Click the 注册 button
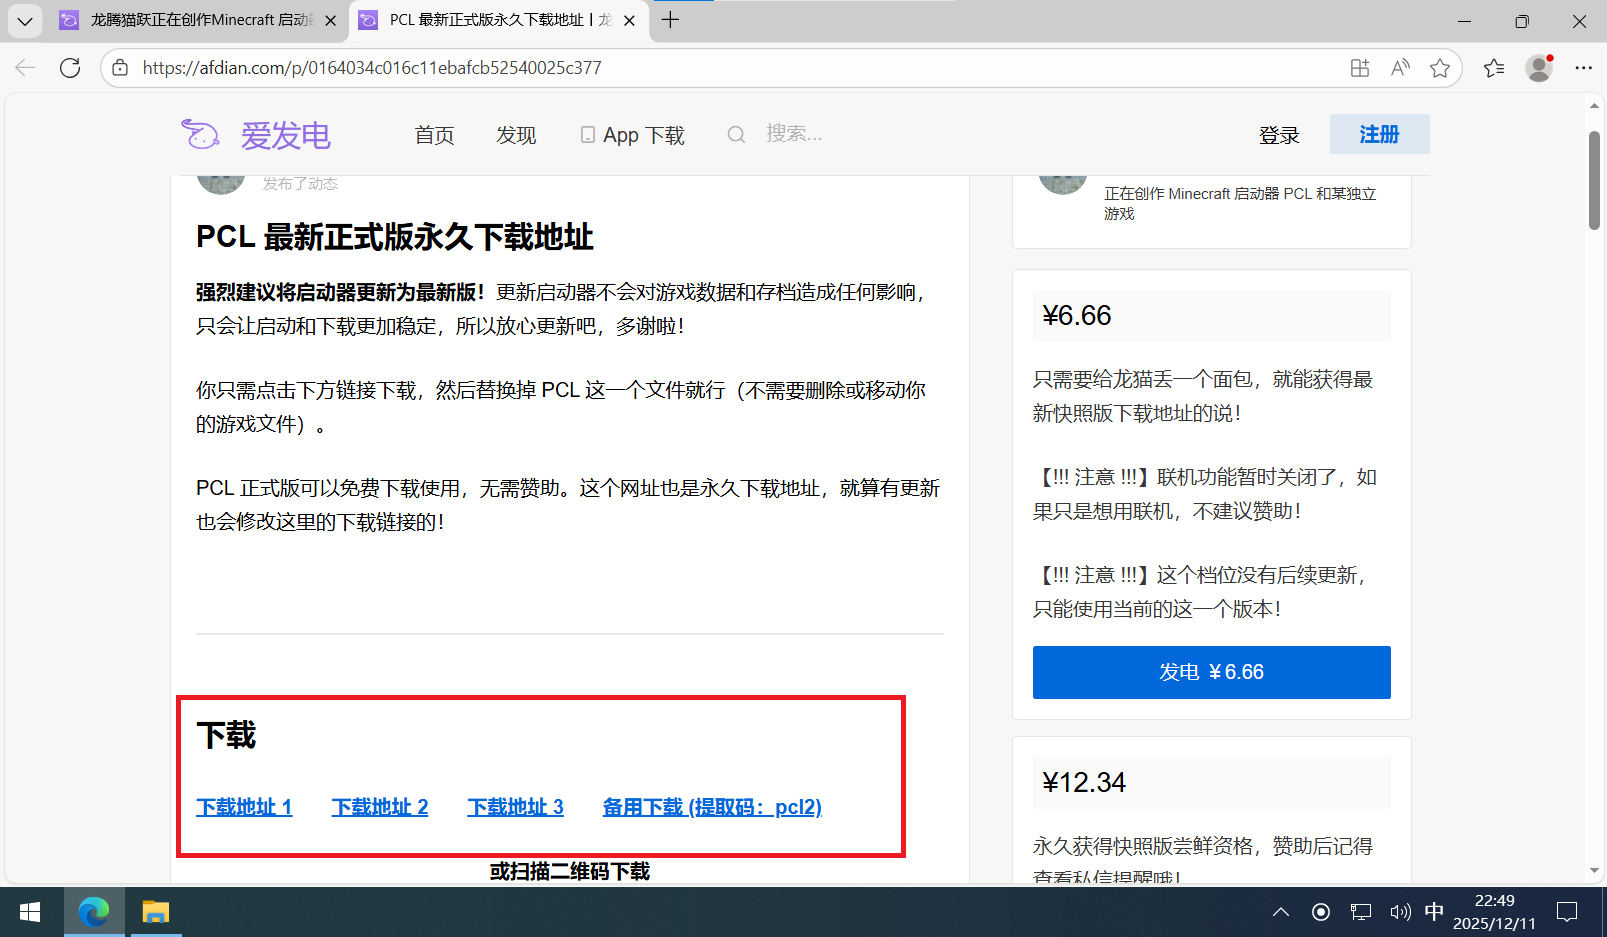The width and height of the screenshot is (1607, 937). 1379,134
